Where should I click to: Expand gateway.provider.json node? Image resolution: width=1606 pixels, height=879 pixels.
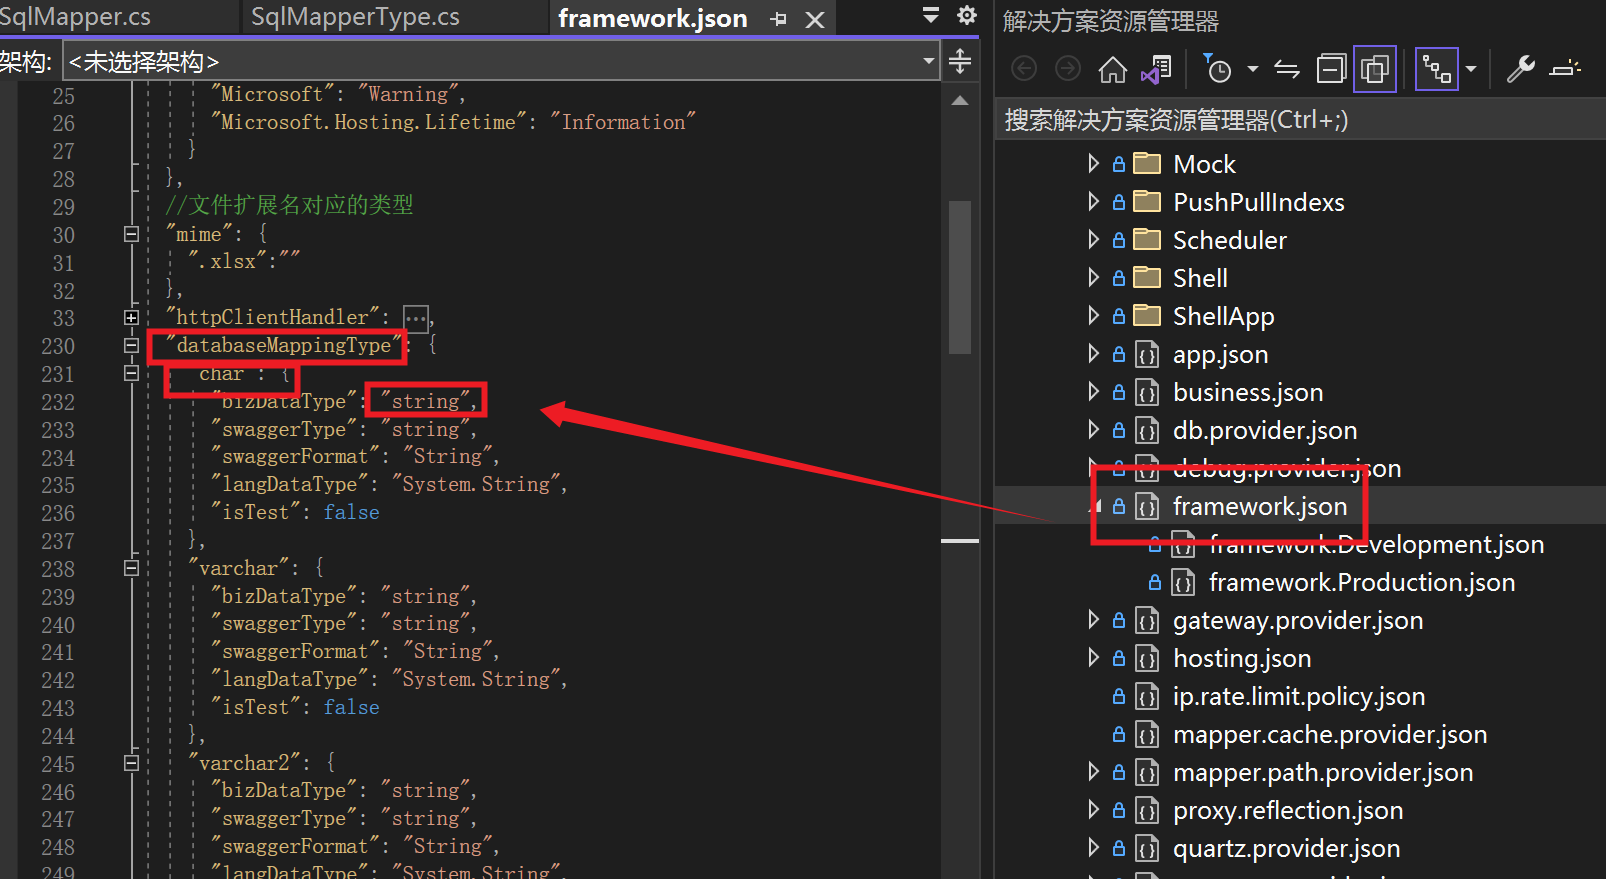point(1093,619)
